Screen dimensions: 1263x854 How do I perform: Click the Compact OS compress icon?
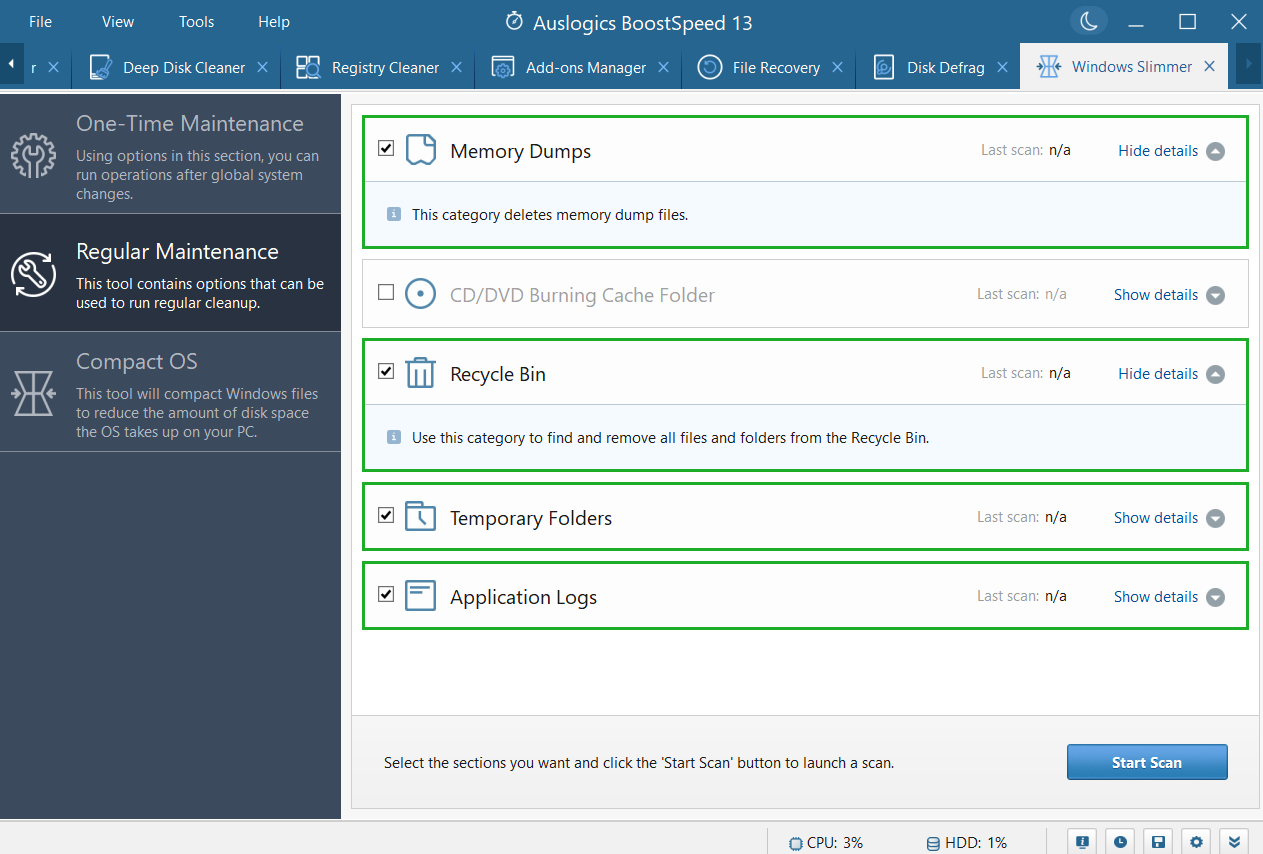[x=34, y=392]
